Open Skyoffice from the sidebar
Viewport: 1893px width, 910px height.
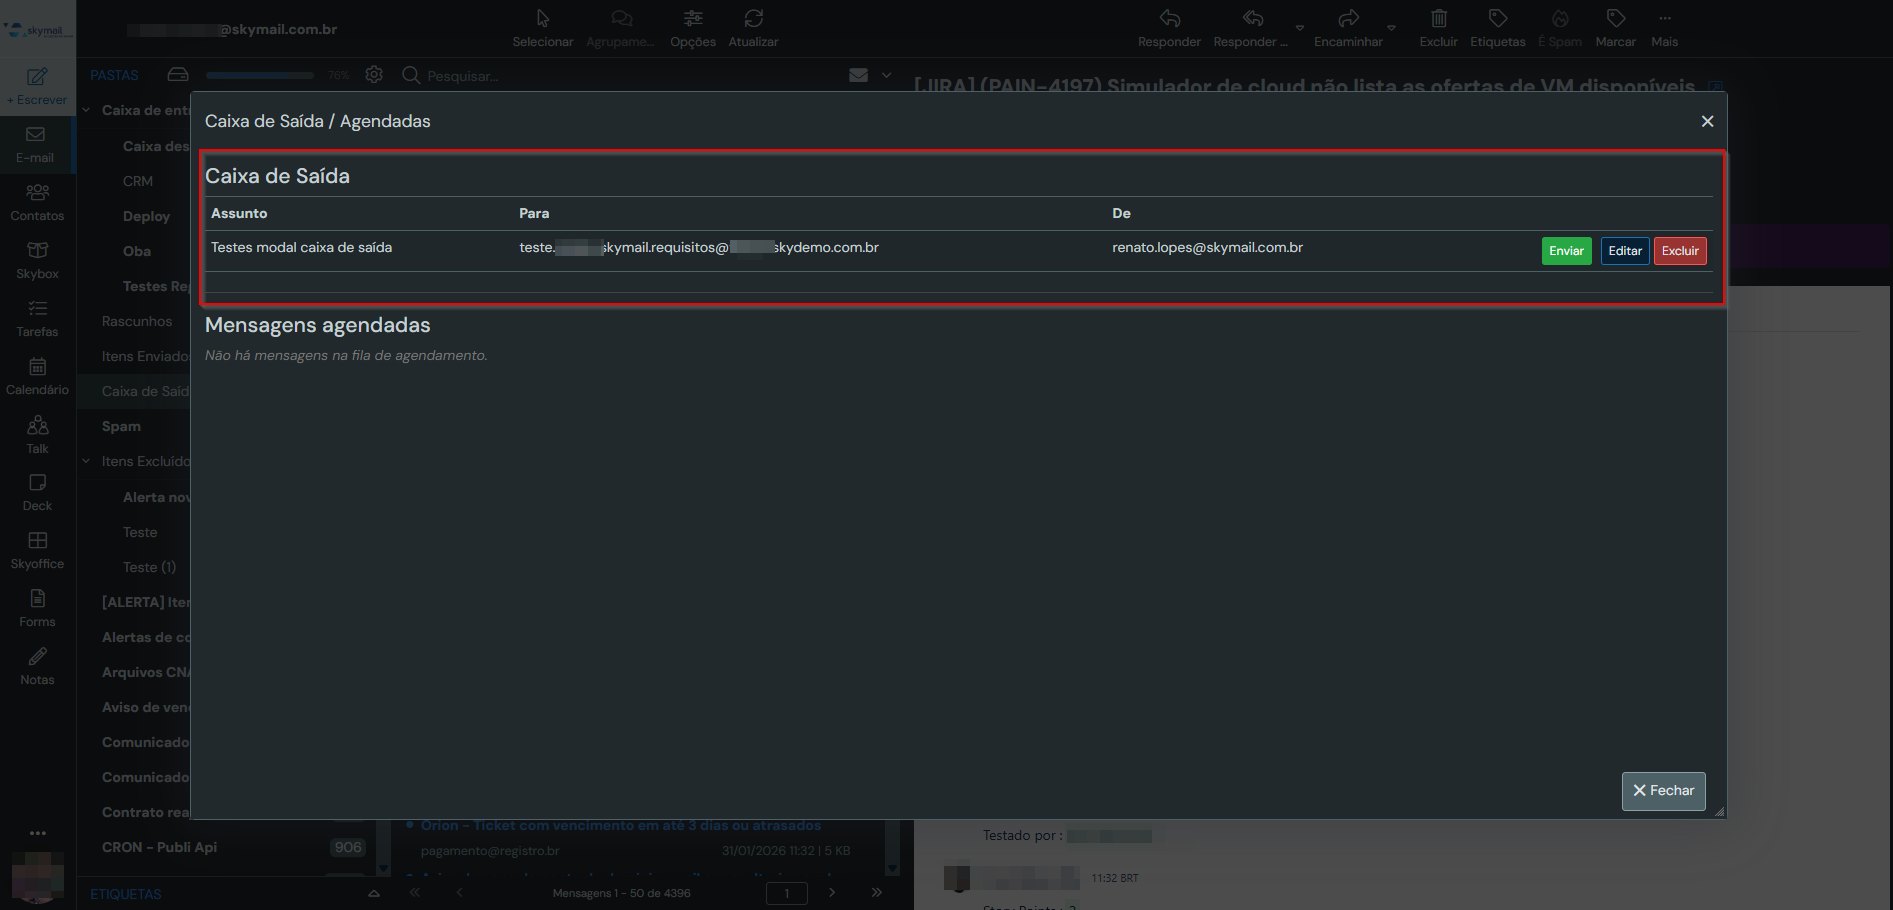pos(37,549)
